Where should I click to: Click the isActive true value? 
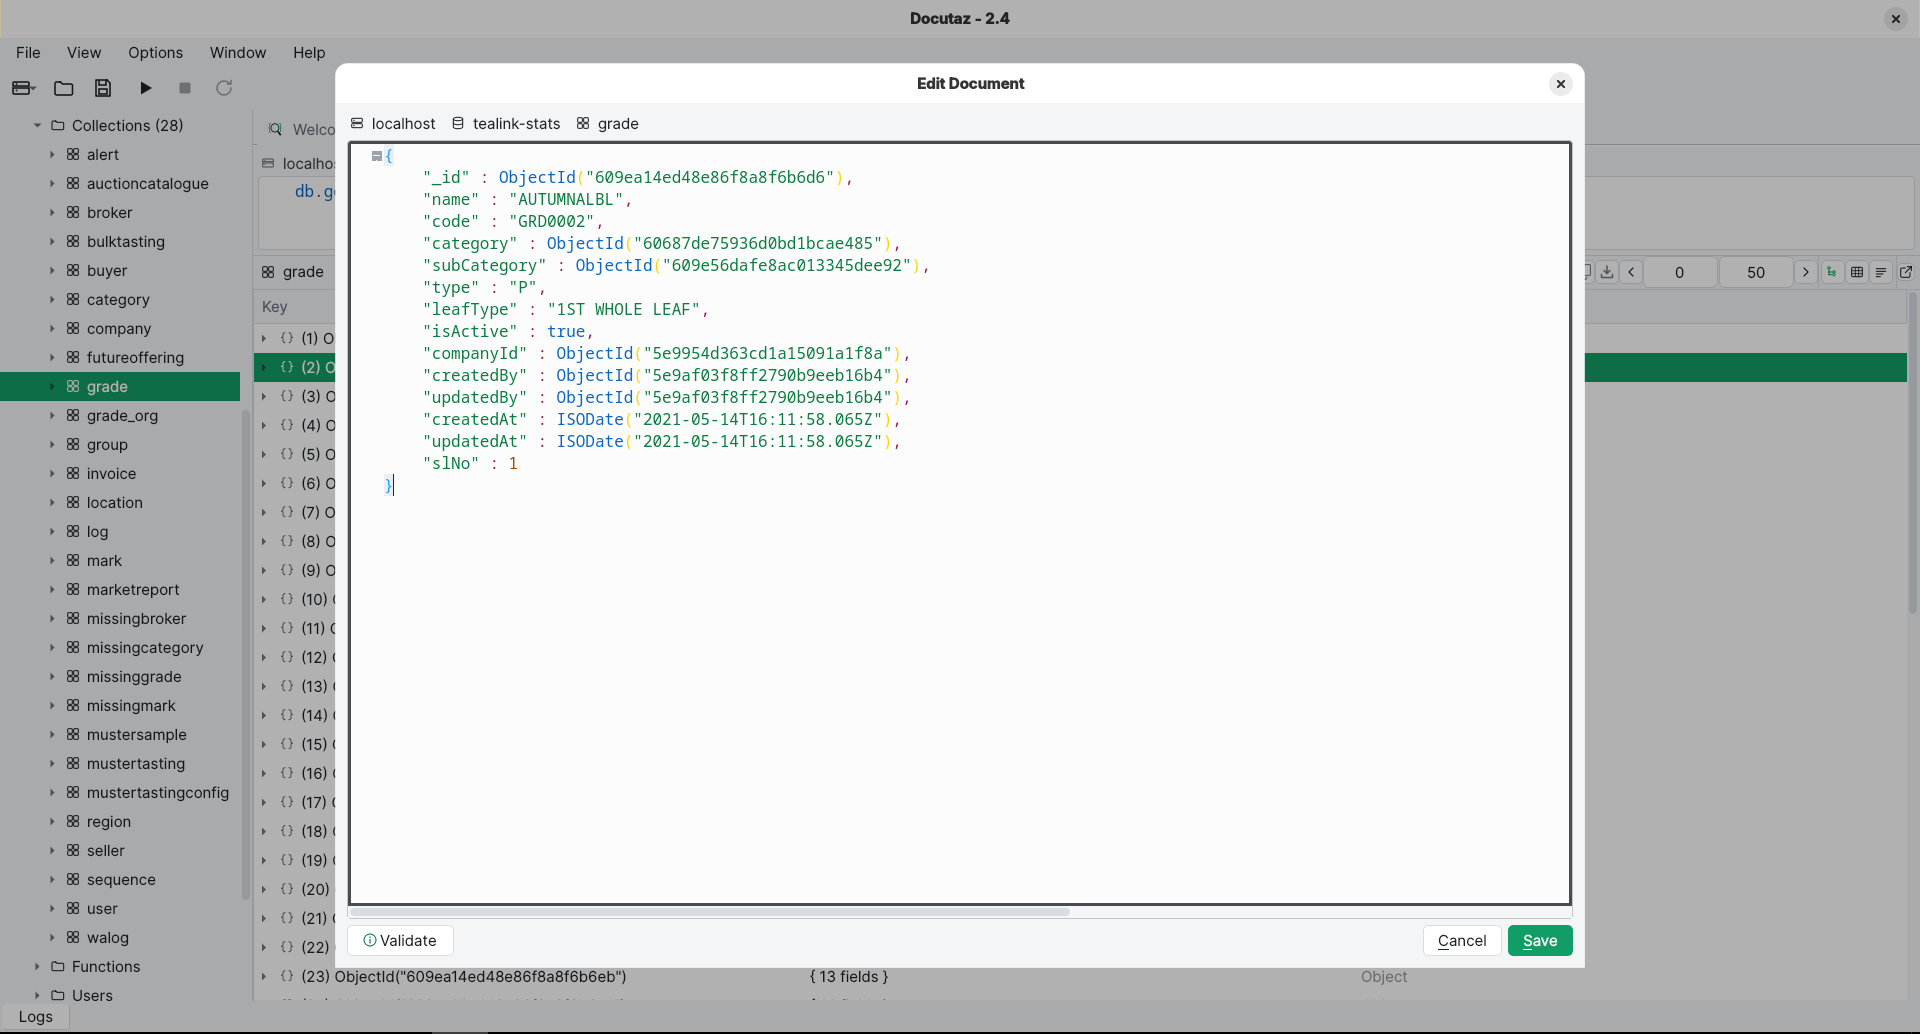click(x=566, y=331)
